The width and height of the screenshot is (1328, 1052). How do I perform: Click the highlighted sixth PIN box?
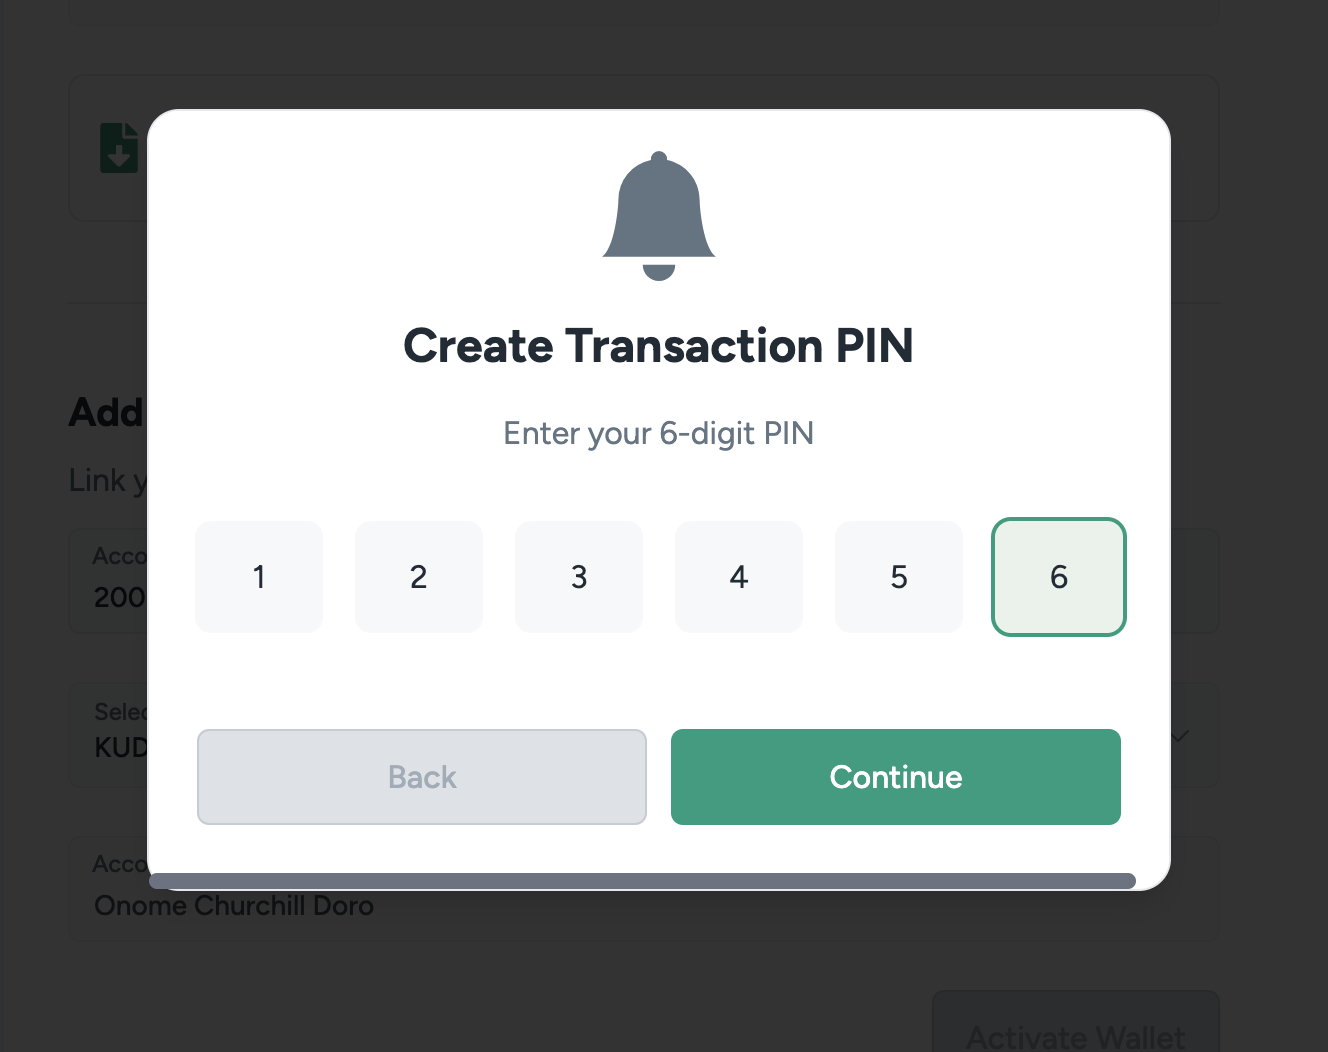click(x=1059, y=577)
